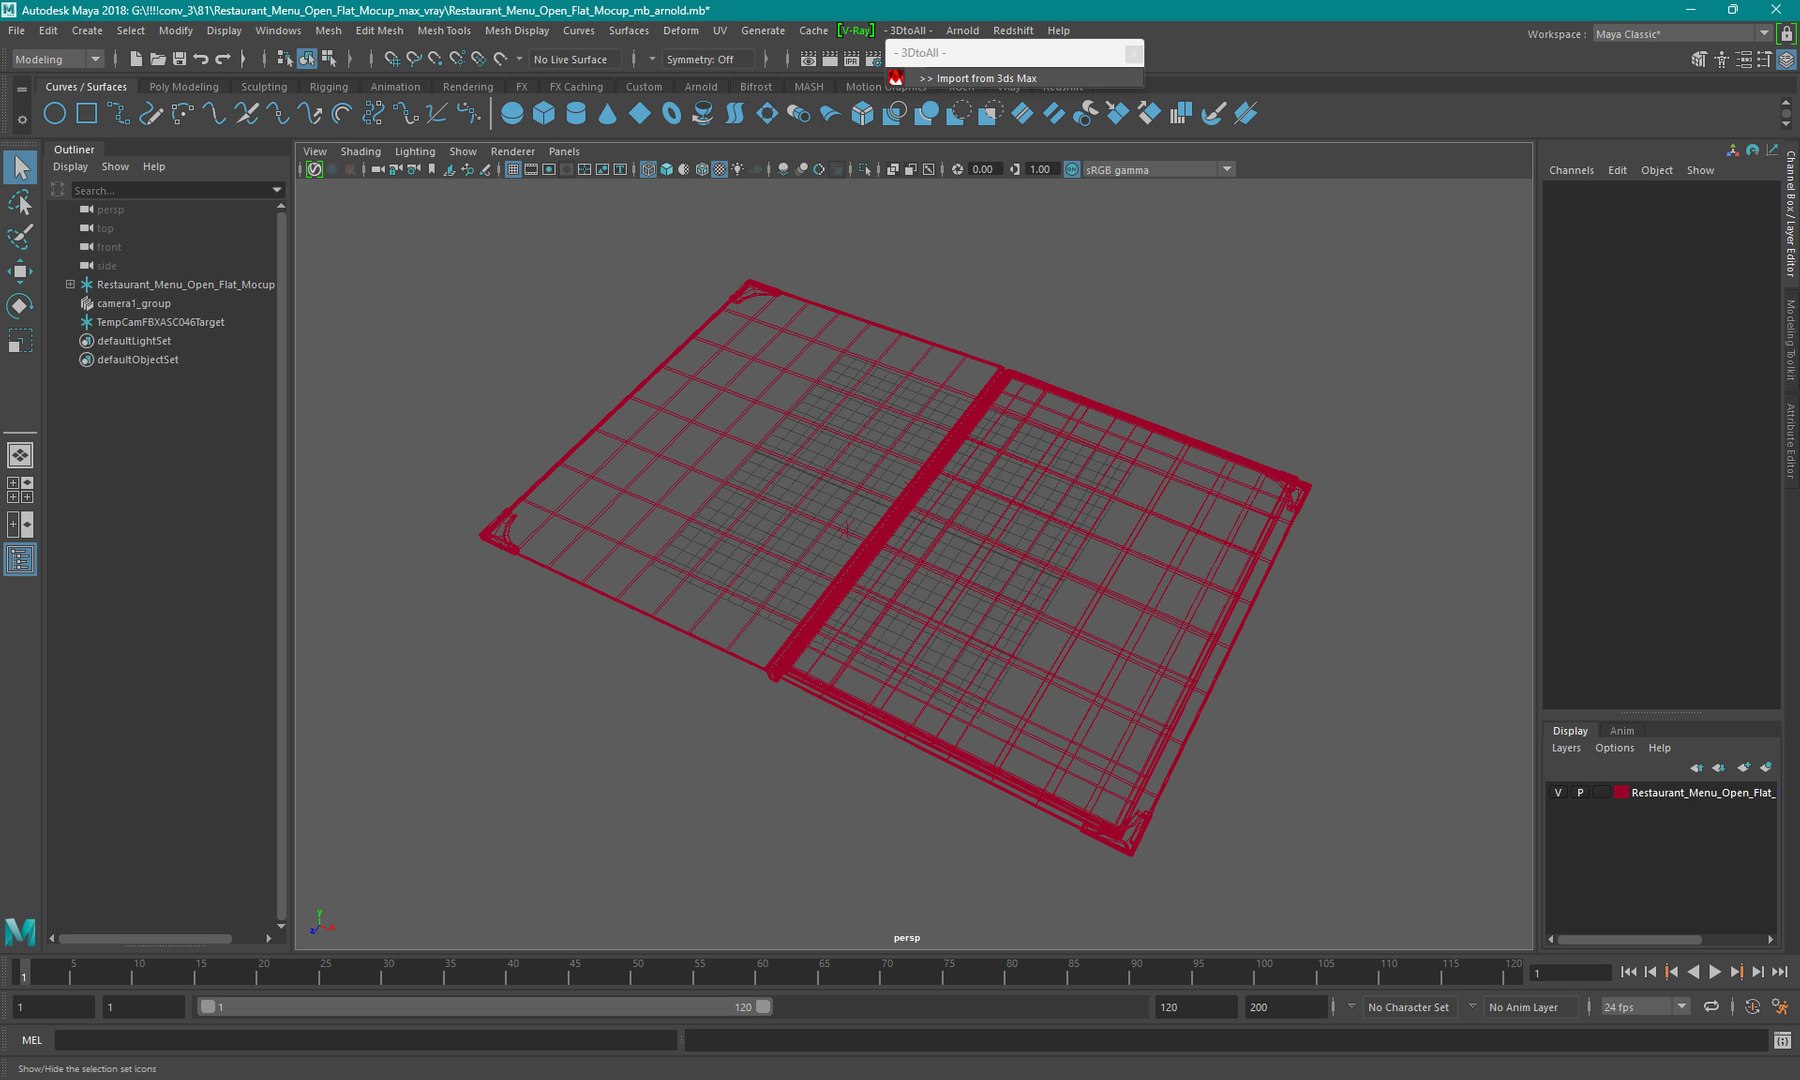Select the NURBS circle shelf icon

pyautogui.click(x=55, y=114)
